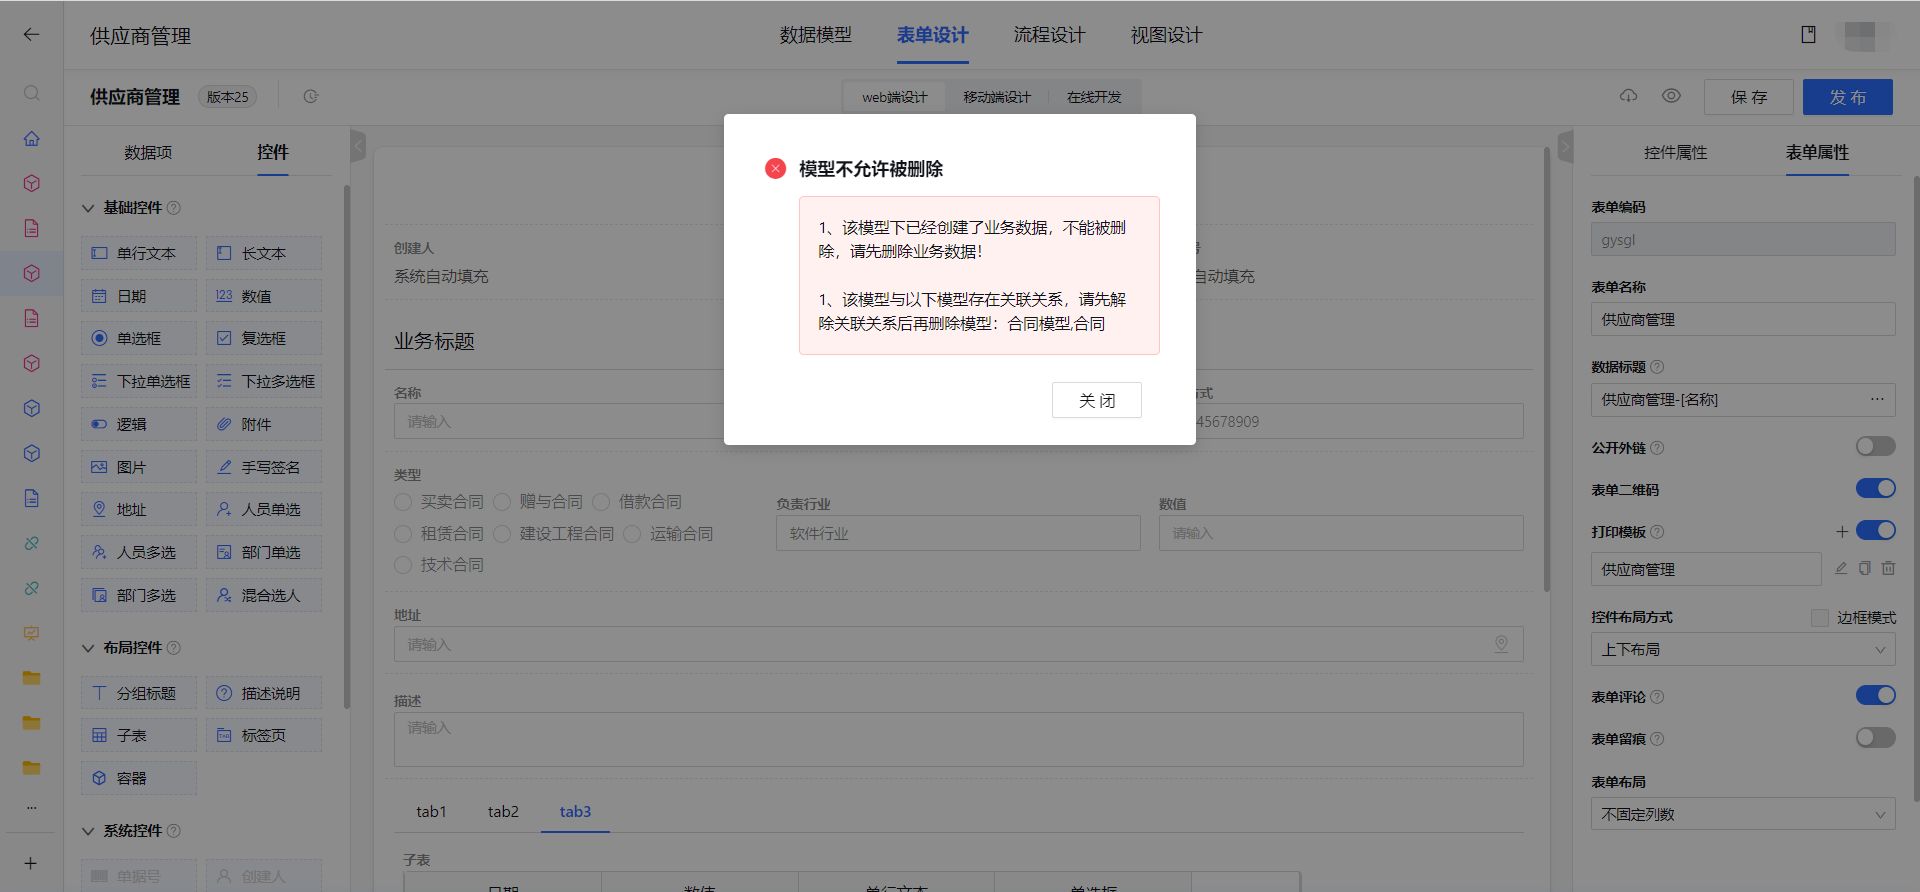Open the 数据标题 ellipsis selector

point(1877,399)
